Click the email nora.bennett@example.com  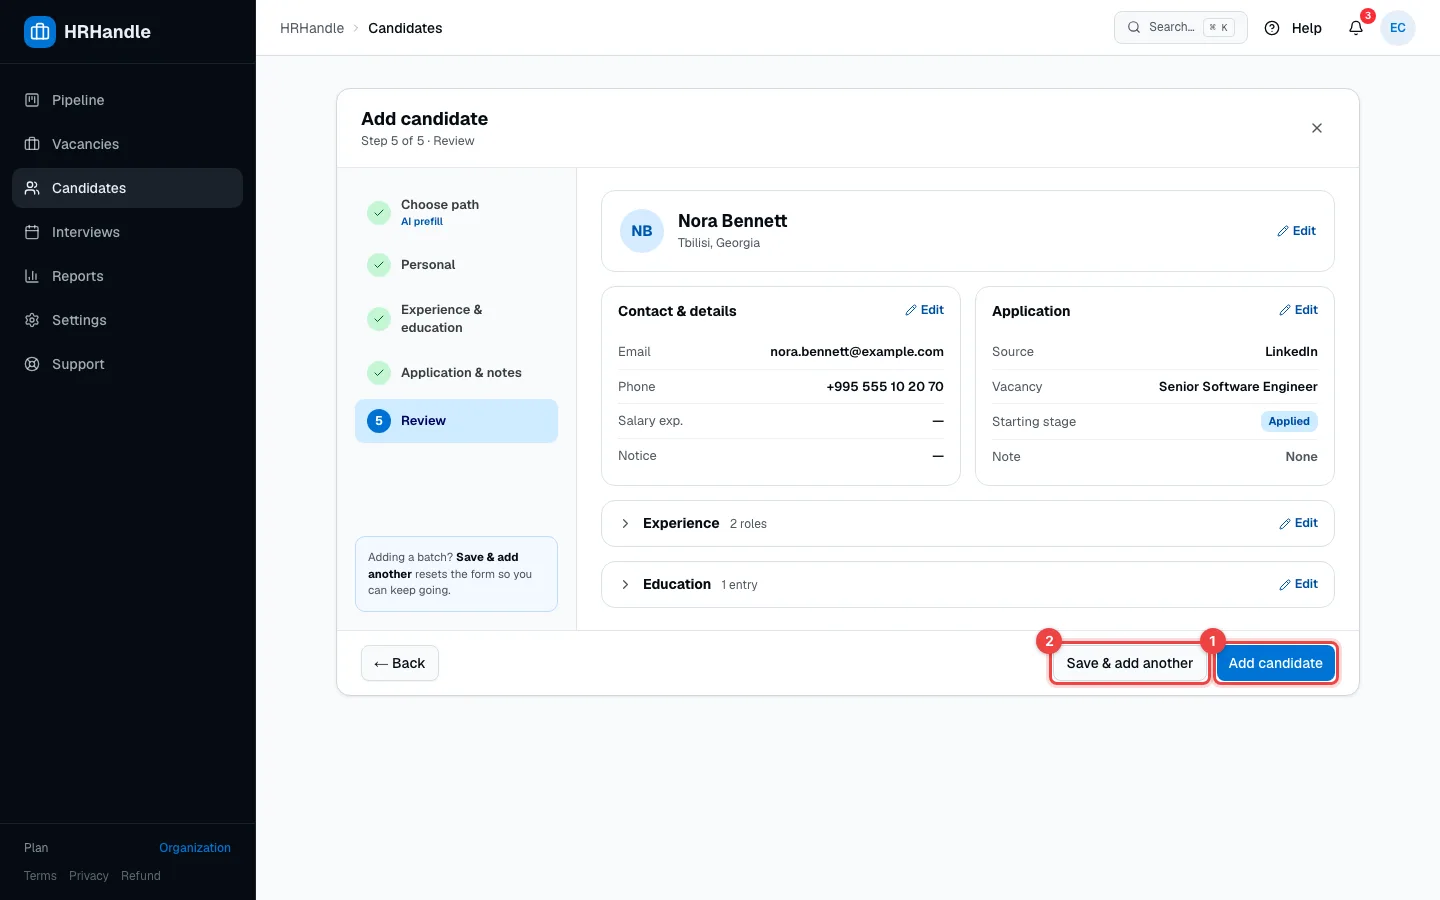[x=857, y=352]
